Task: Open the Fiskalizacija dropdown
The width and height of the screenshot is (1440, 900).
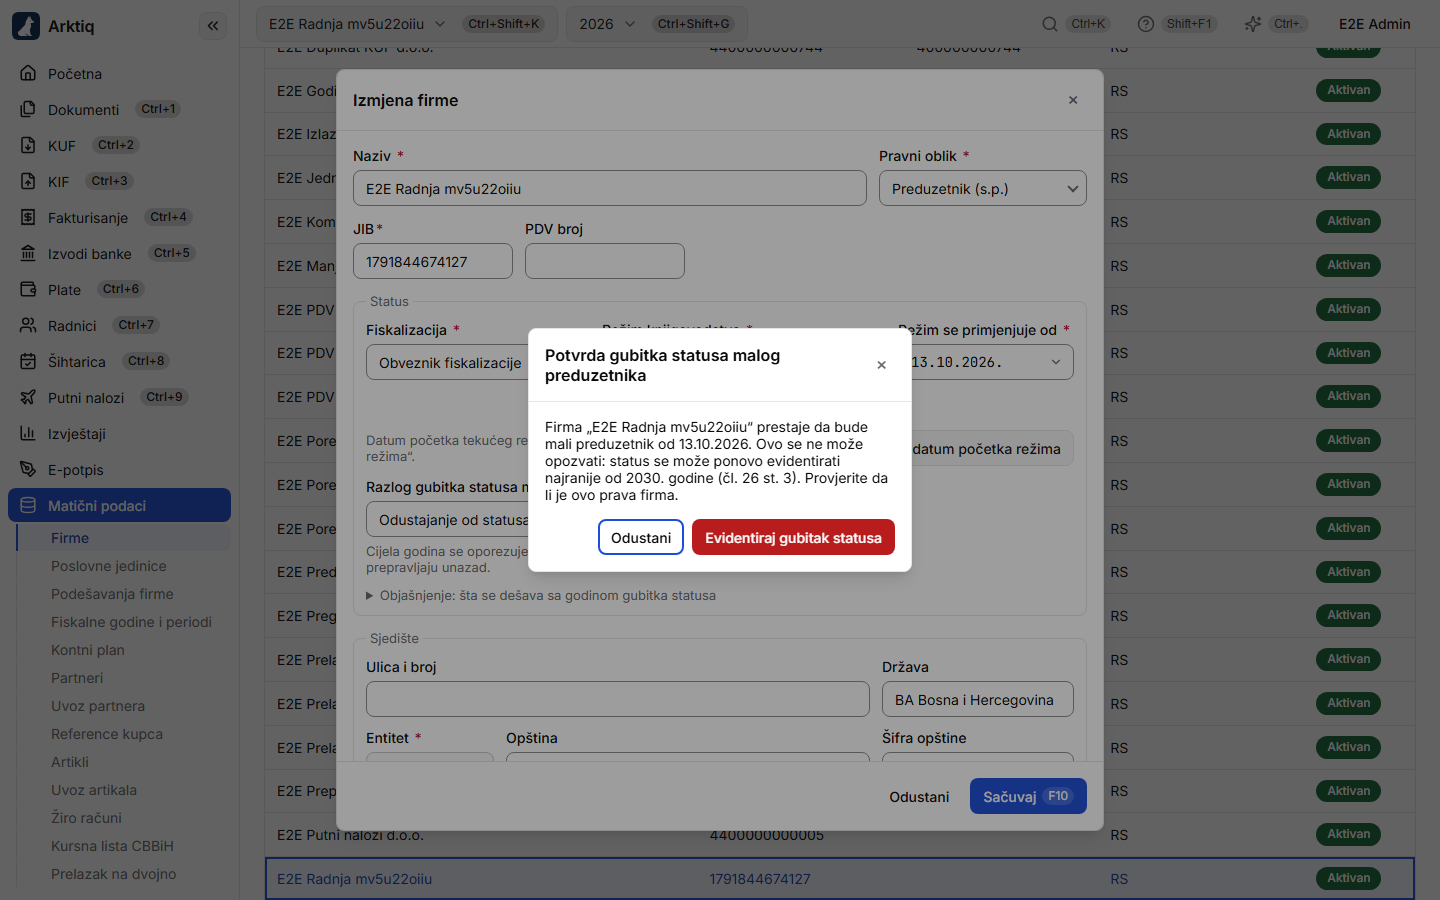Action: coord(448,363)
